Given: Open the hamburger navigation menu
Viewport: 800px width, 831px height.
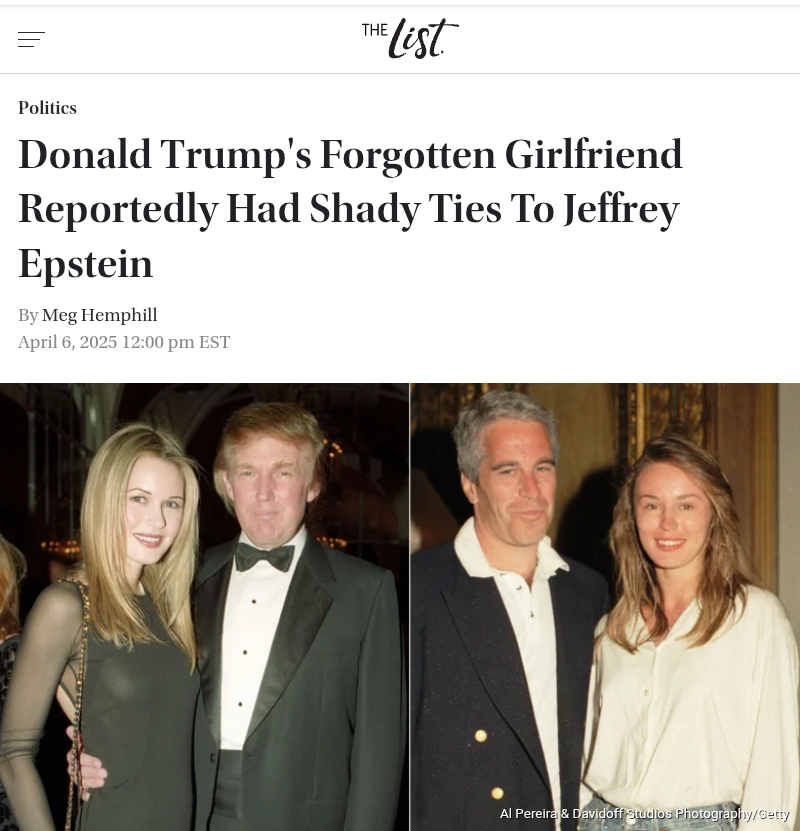Looking at the screenshot, I should [x=31, y=39].
